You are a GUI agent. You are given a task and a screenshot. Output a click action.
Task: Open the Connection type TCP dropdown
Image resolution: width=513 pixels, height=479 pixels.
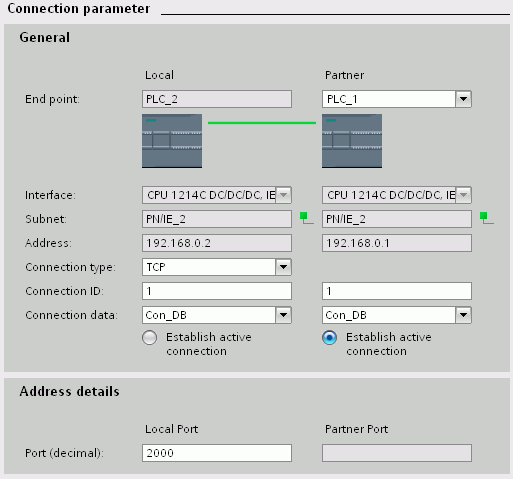click(283, 267)
